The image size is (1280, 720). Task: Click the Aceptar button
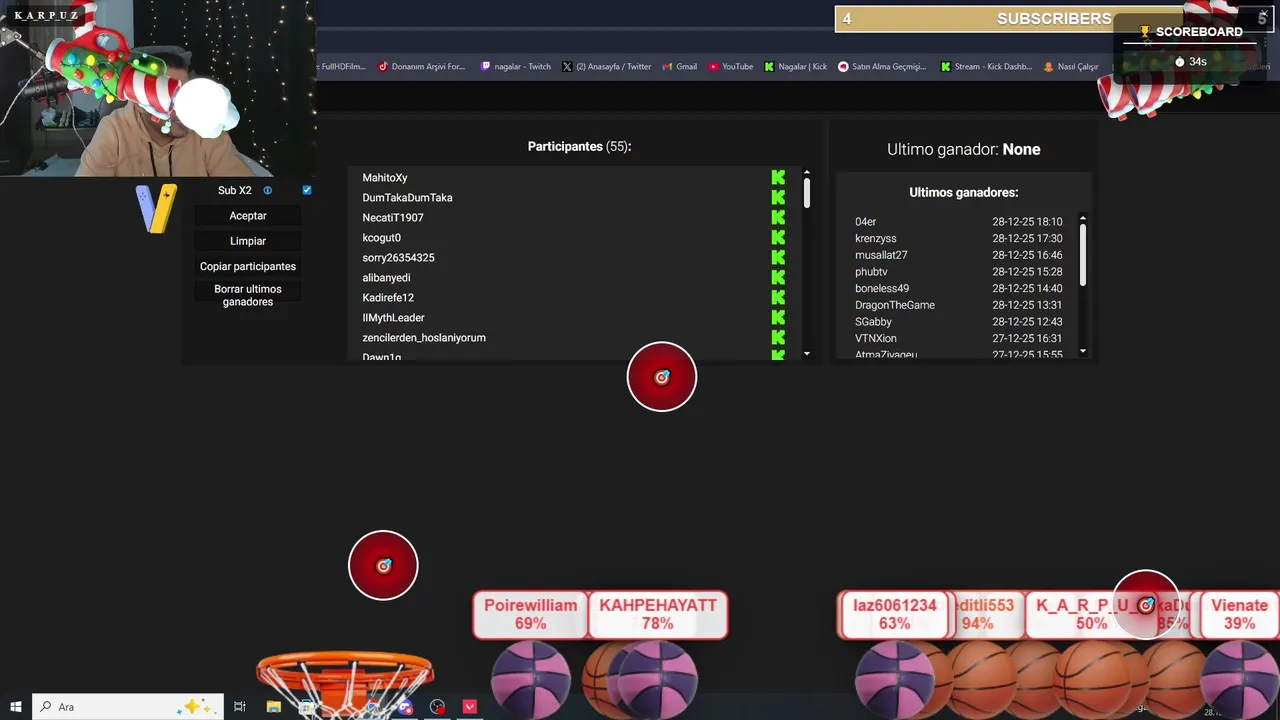tap(248, 216)
